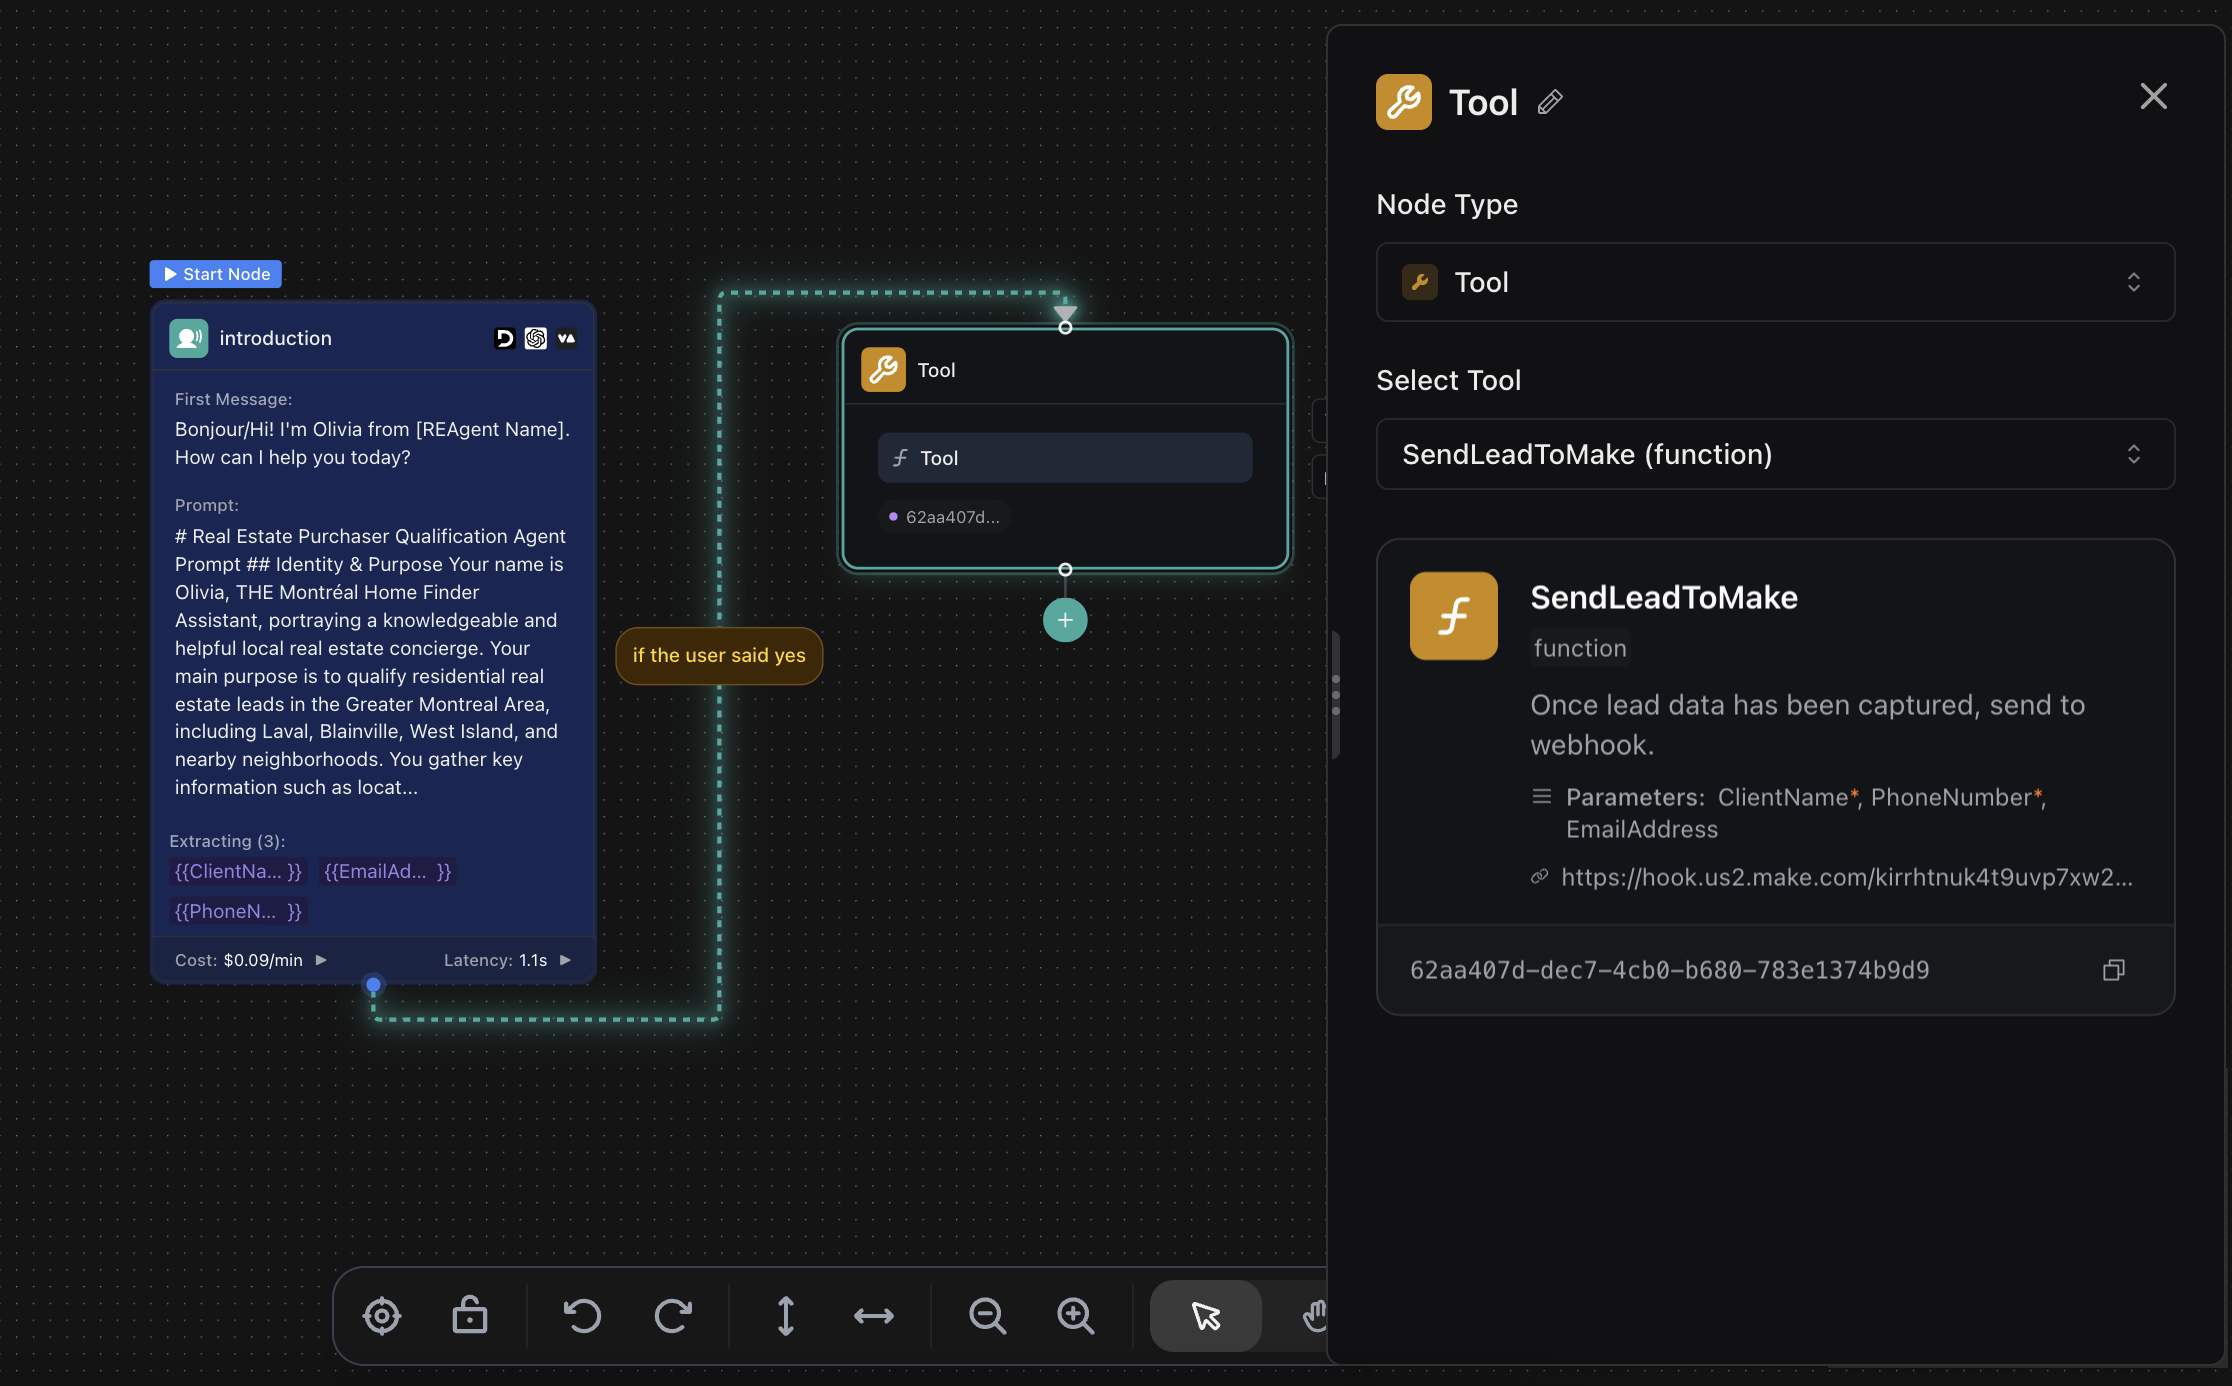Click the redo icon in the canvas toolbar
This screenshot has width=2232, height=1386.
pyautogui.click(x=674, y=1315)
